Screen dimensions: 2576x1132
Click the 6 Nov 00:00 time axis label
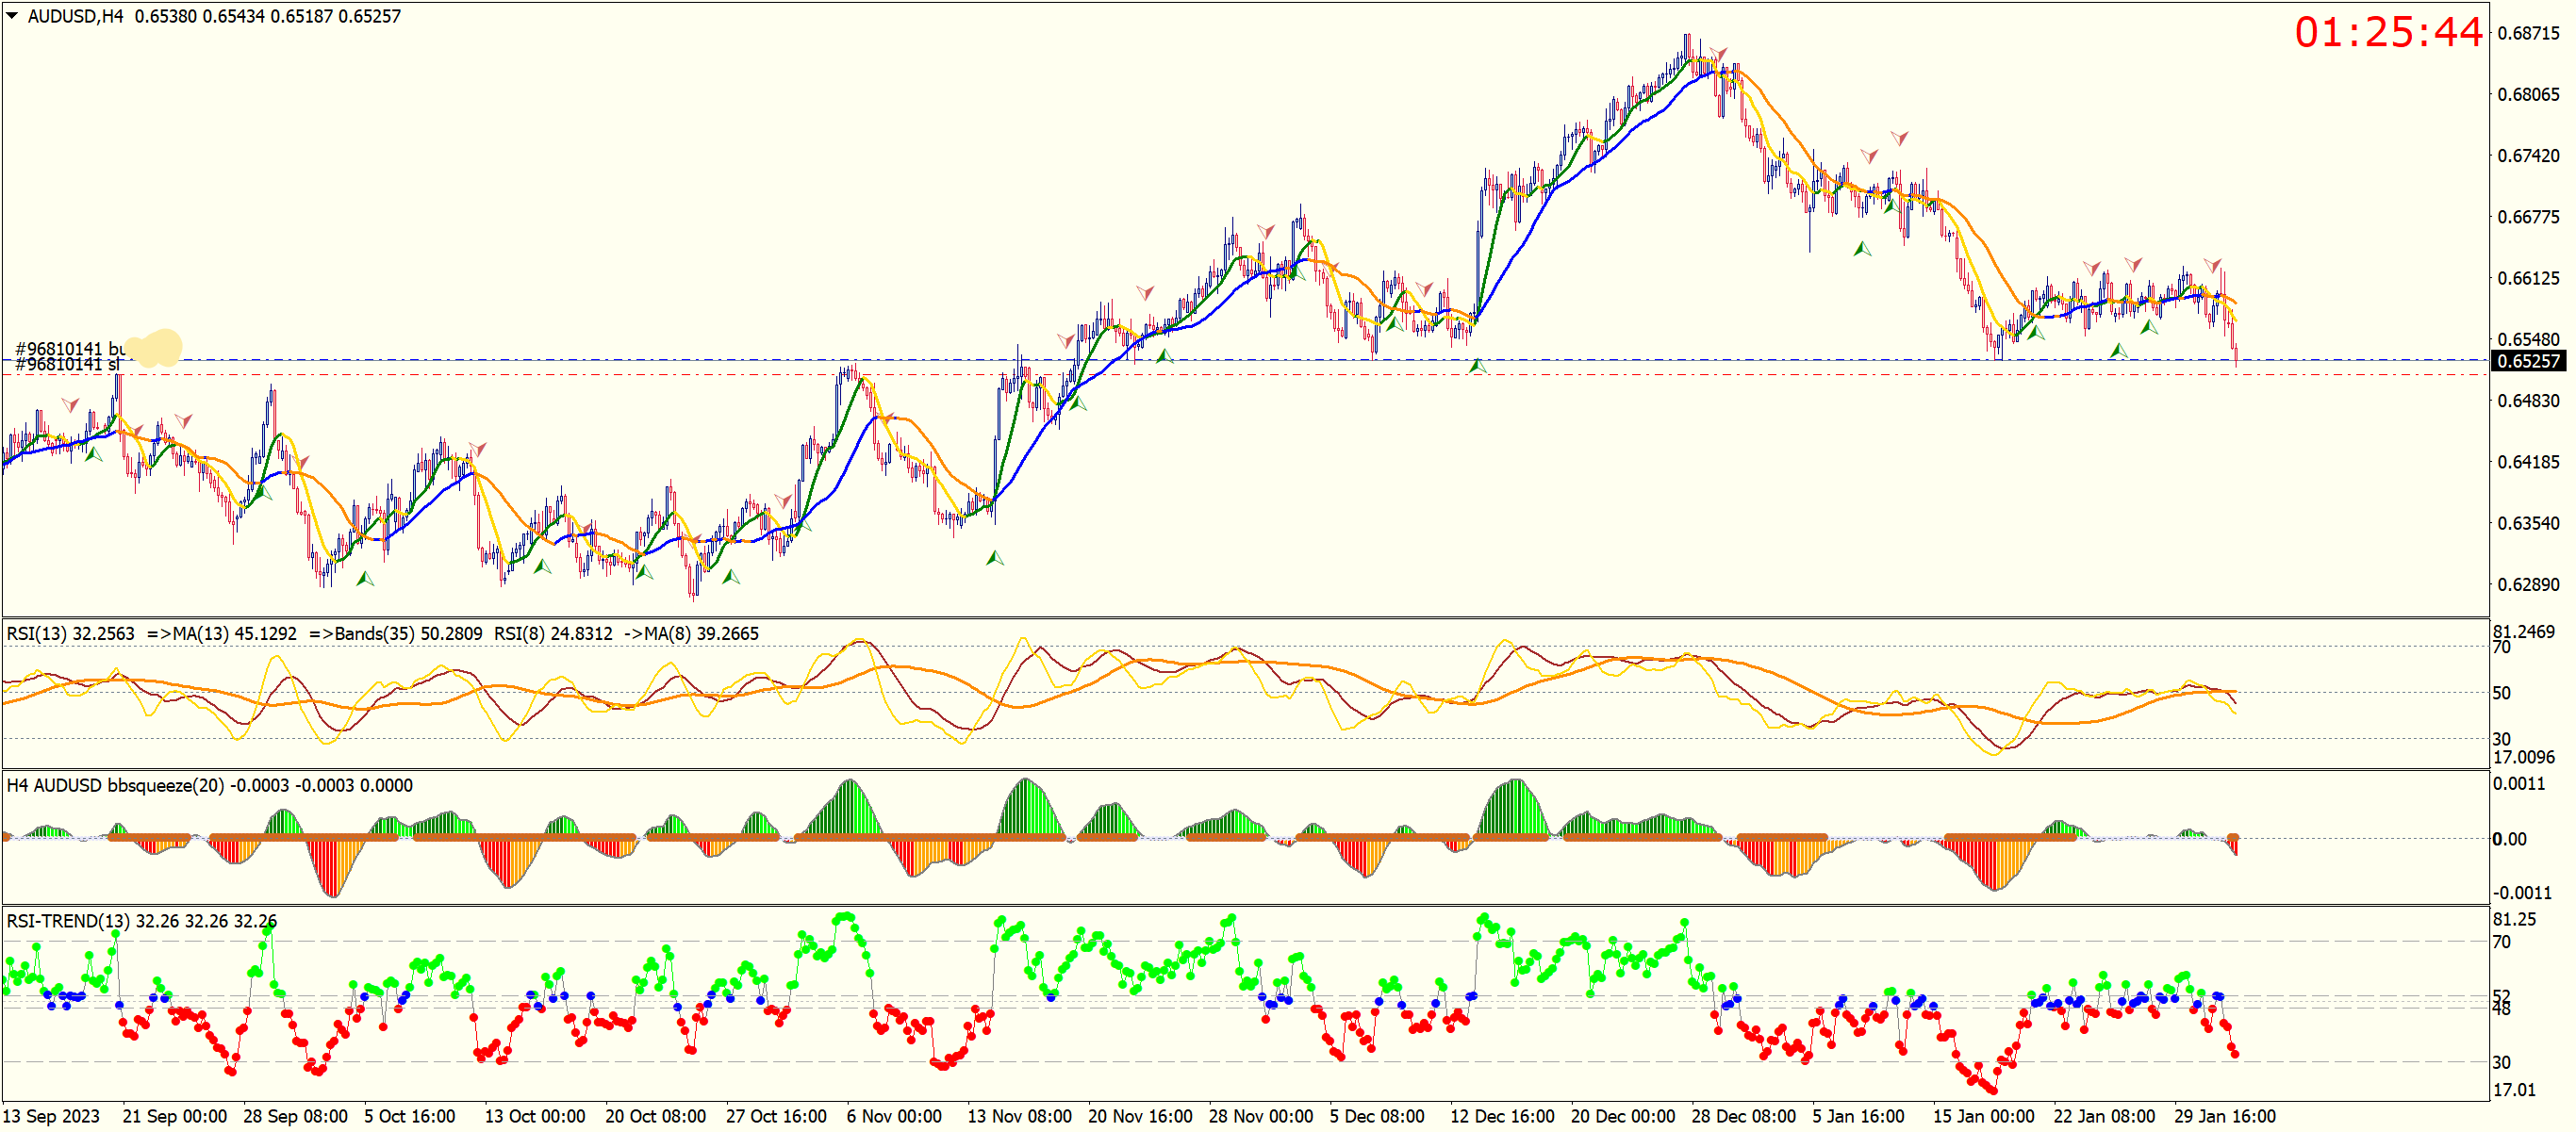(x=893, y=1117)
